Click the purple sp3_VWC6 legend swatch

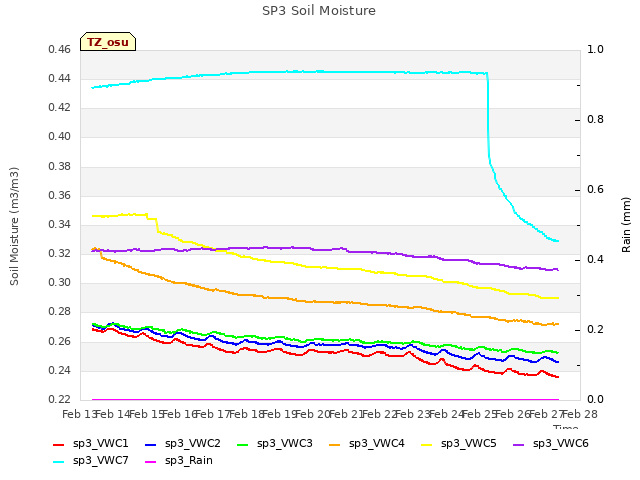[x=519, y=444]
